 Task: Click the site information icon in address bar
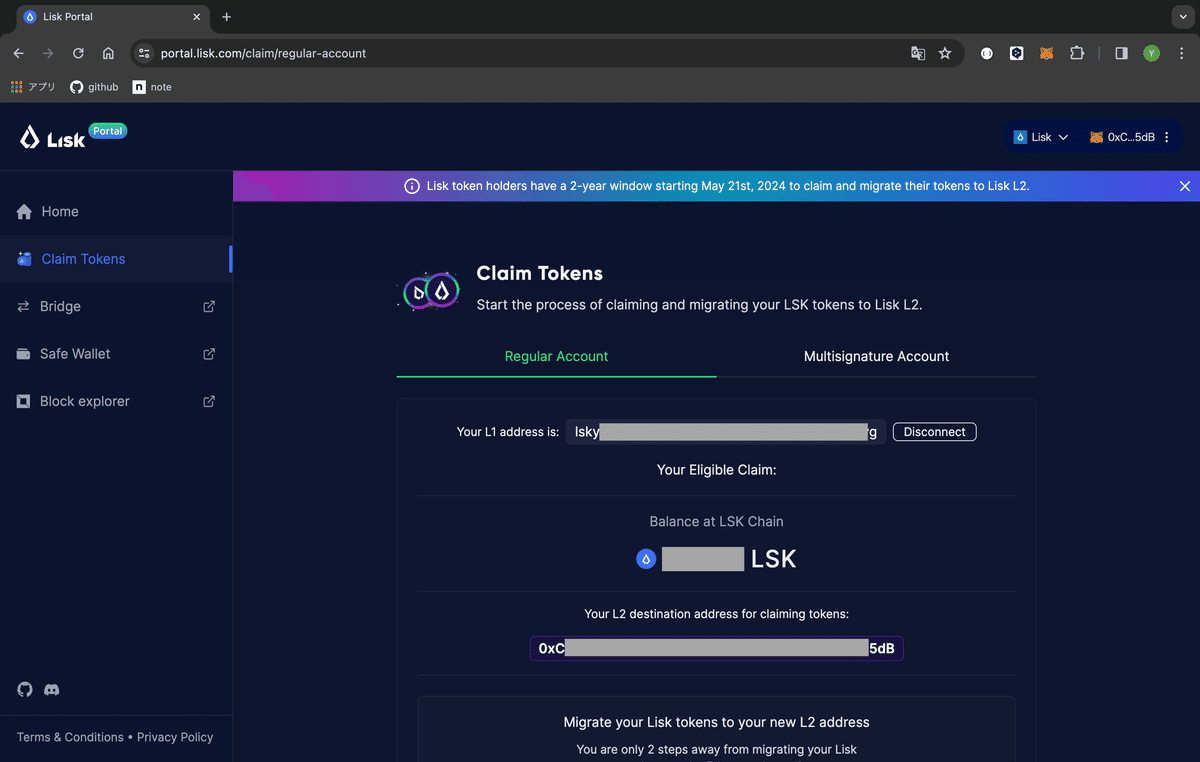[x=143, y=53]
